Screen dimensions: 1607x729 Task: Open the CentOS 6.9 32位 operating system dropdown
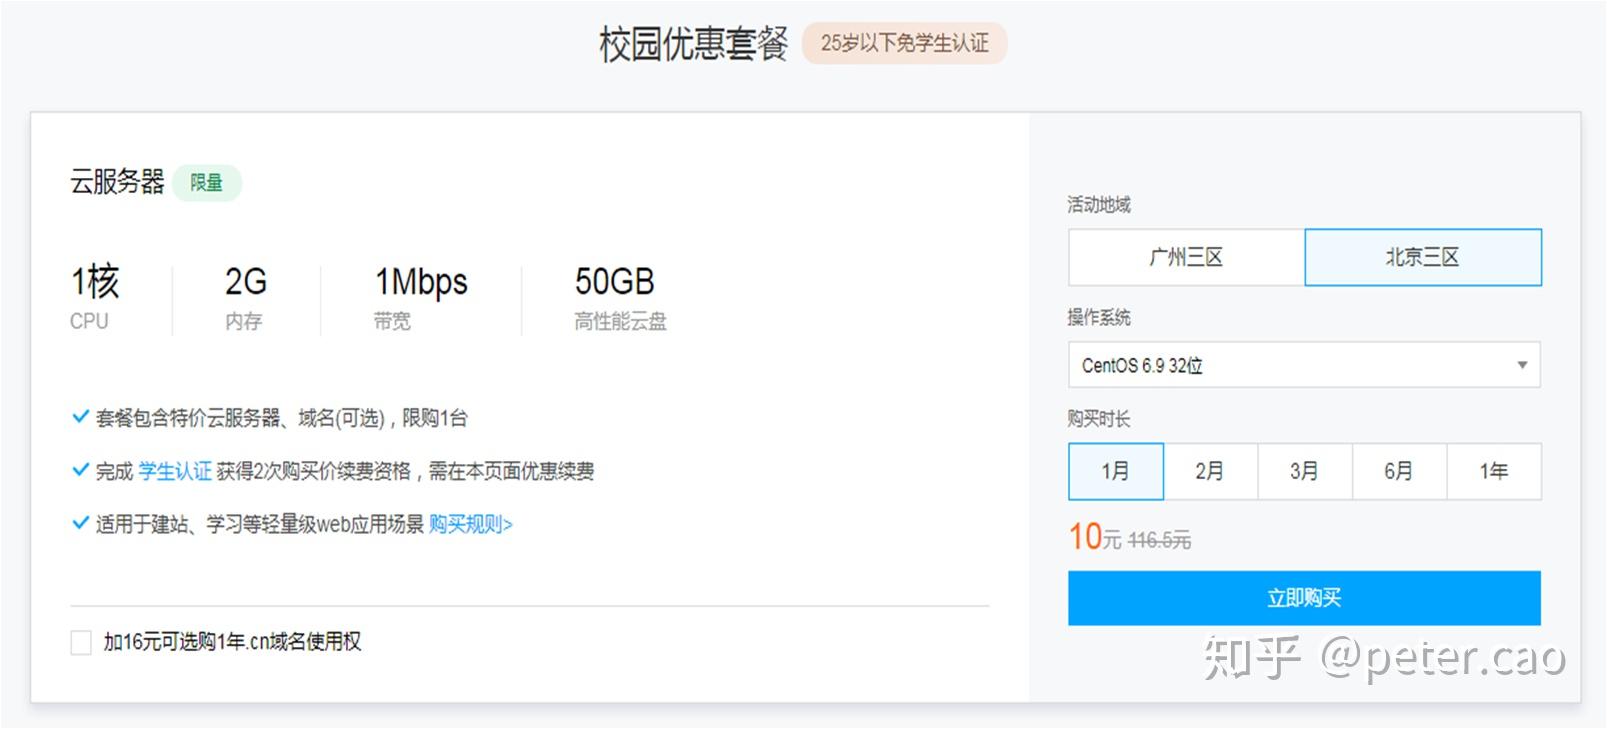point(1304,365)
